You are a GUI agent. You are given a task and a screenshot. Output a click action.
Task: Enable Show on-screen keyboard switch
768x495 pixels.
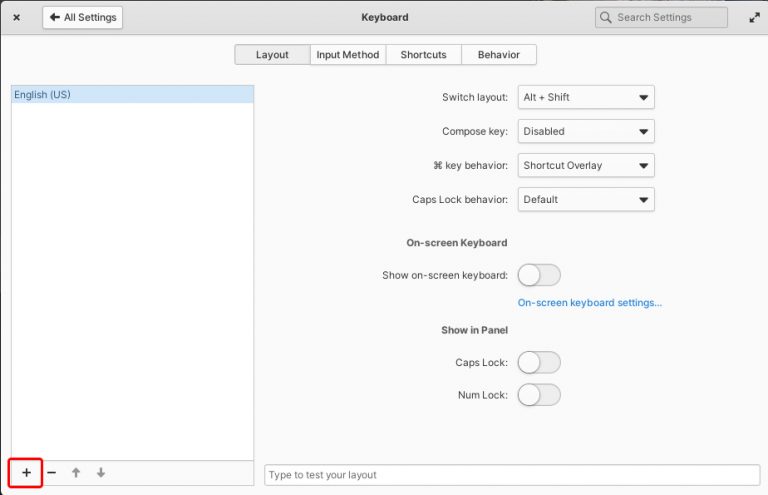coord(539,275)
